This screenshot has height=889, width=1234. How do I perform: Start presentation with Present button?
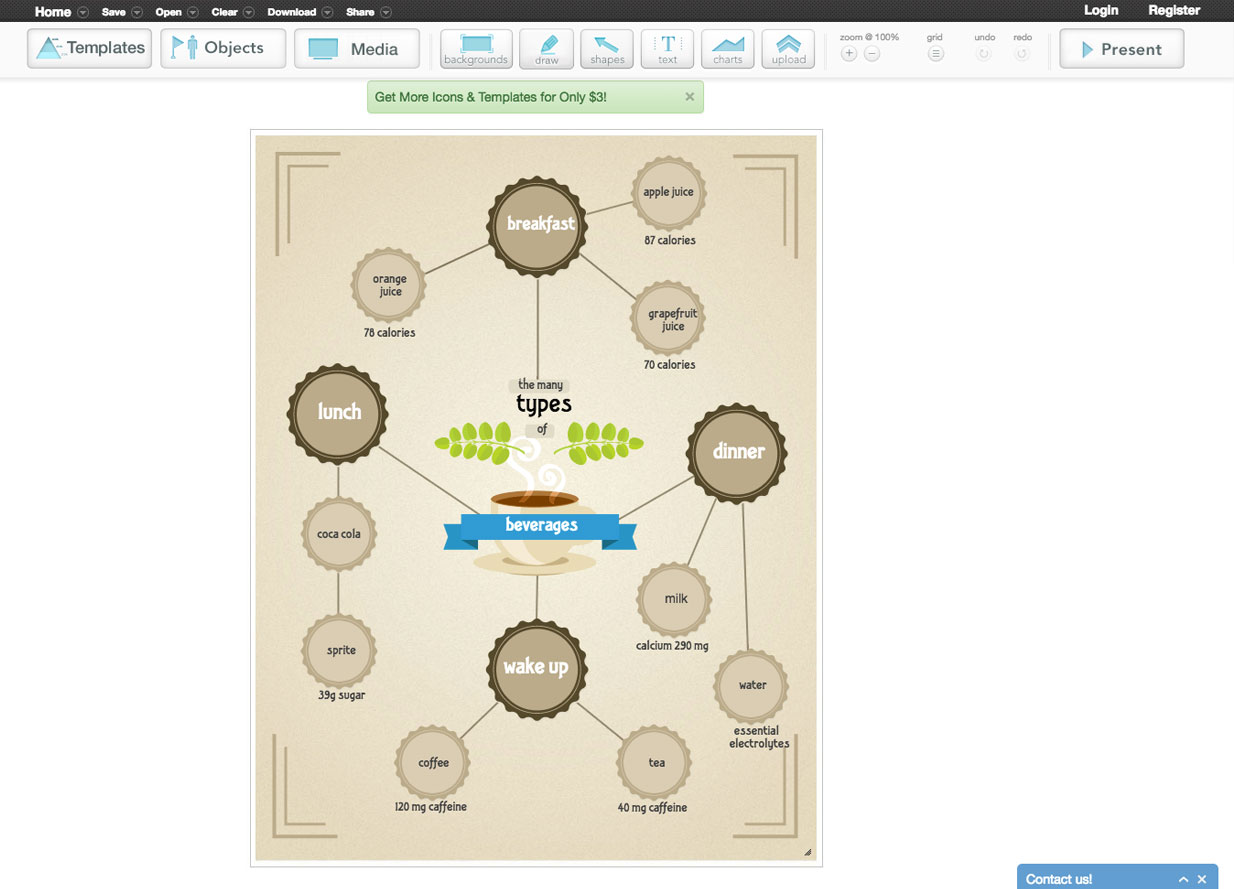pos(1121,49)
